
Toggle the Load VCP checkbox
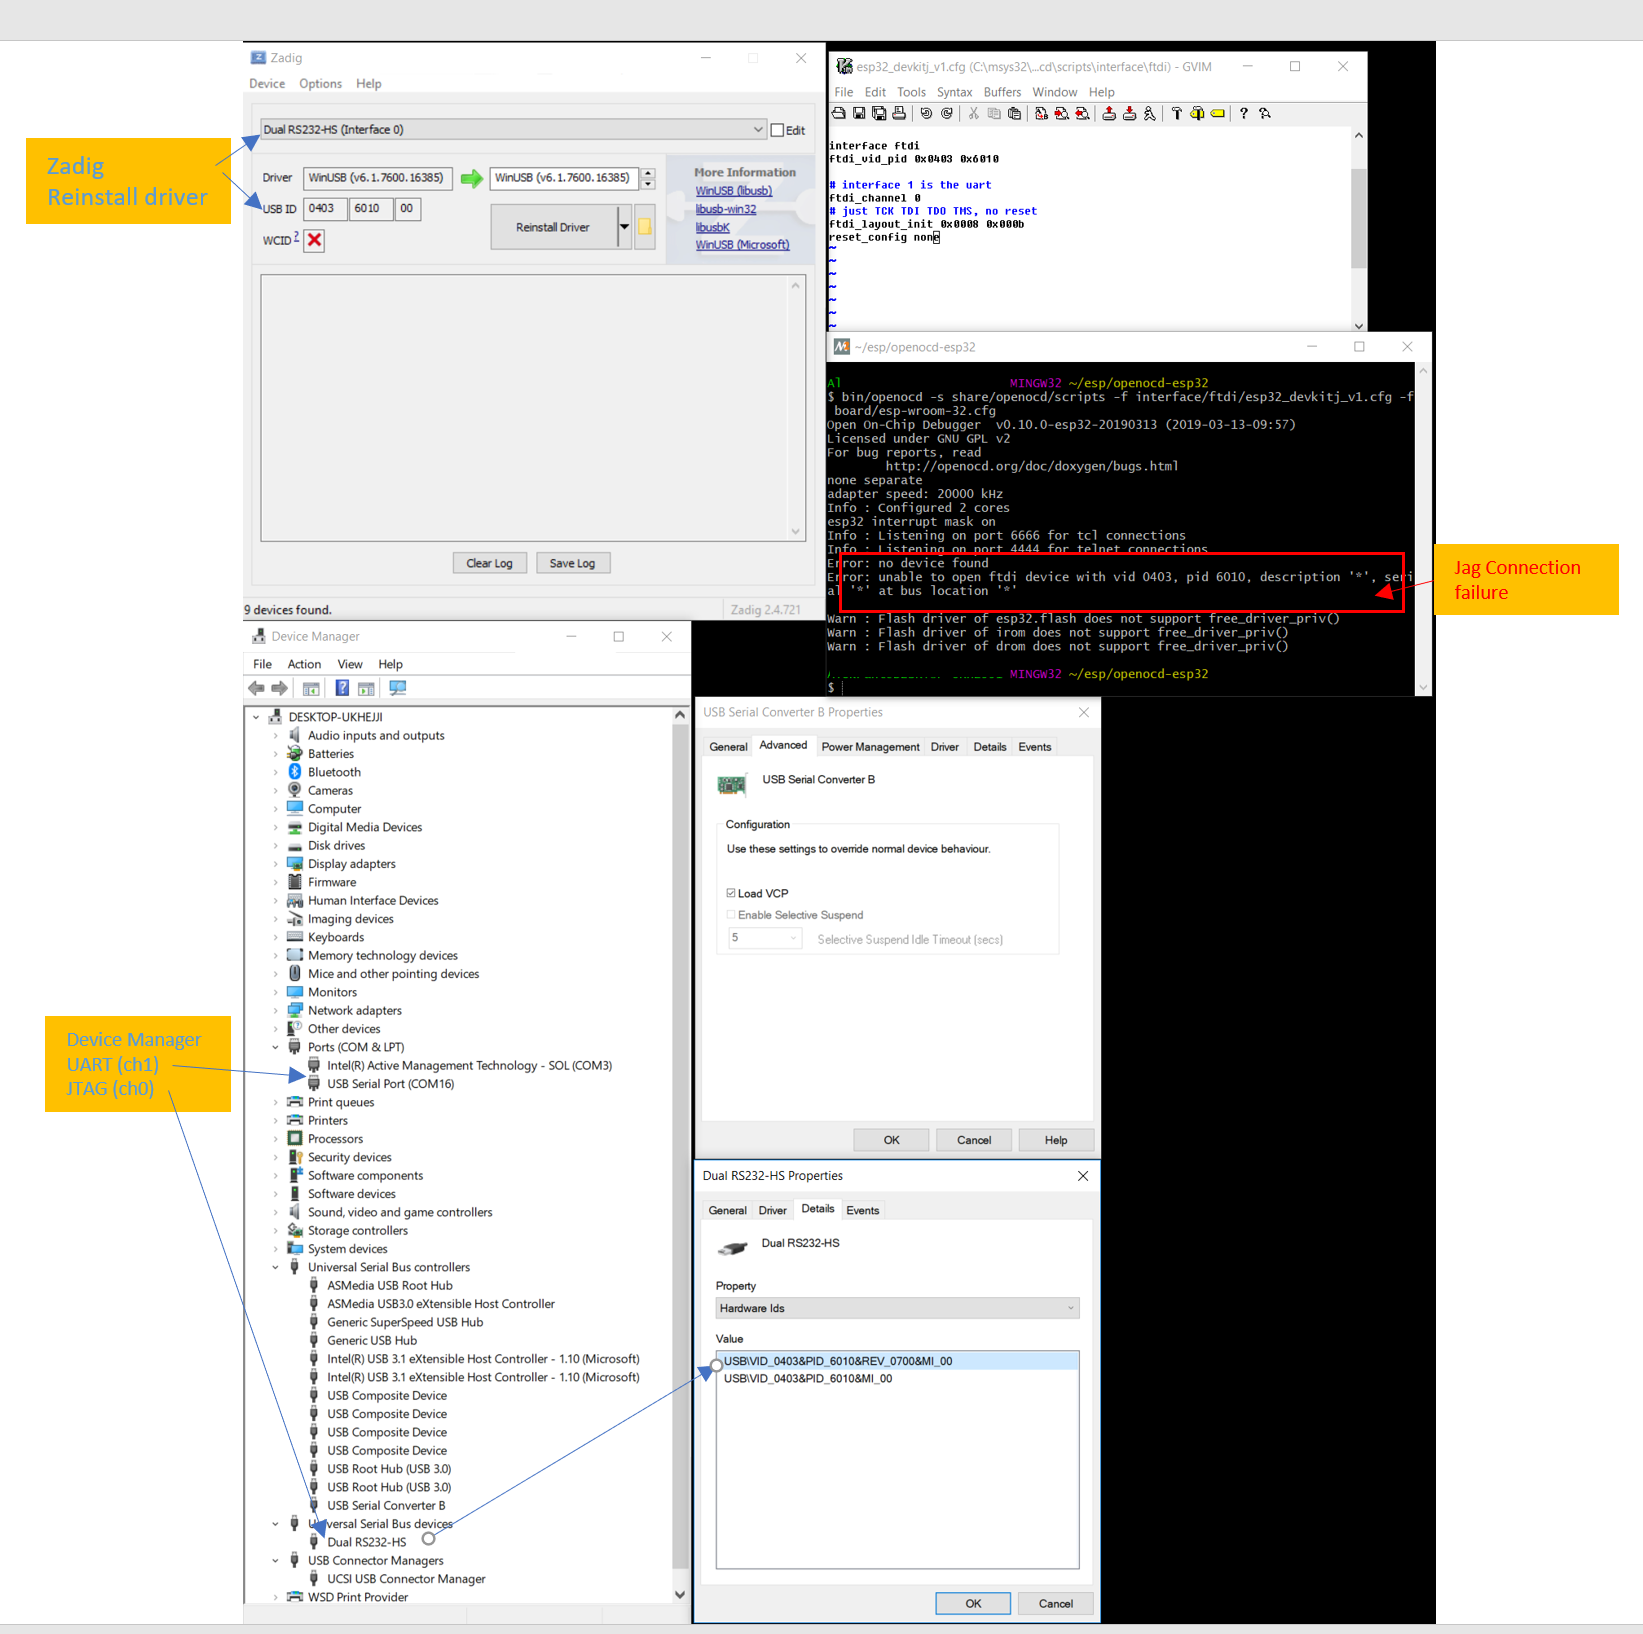point(731,893)
